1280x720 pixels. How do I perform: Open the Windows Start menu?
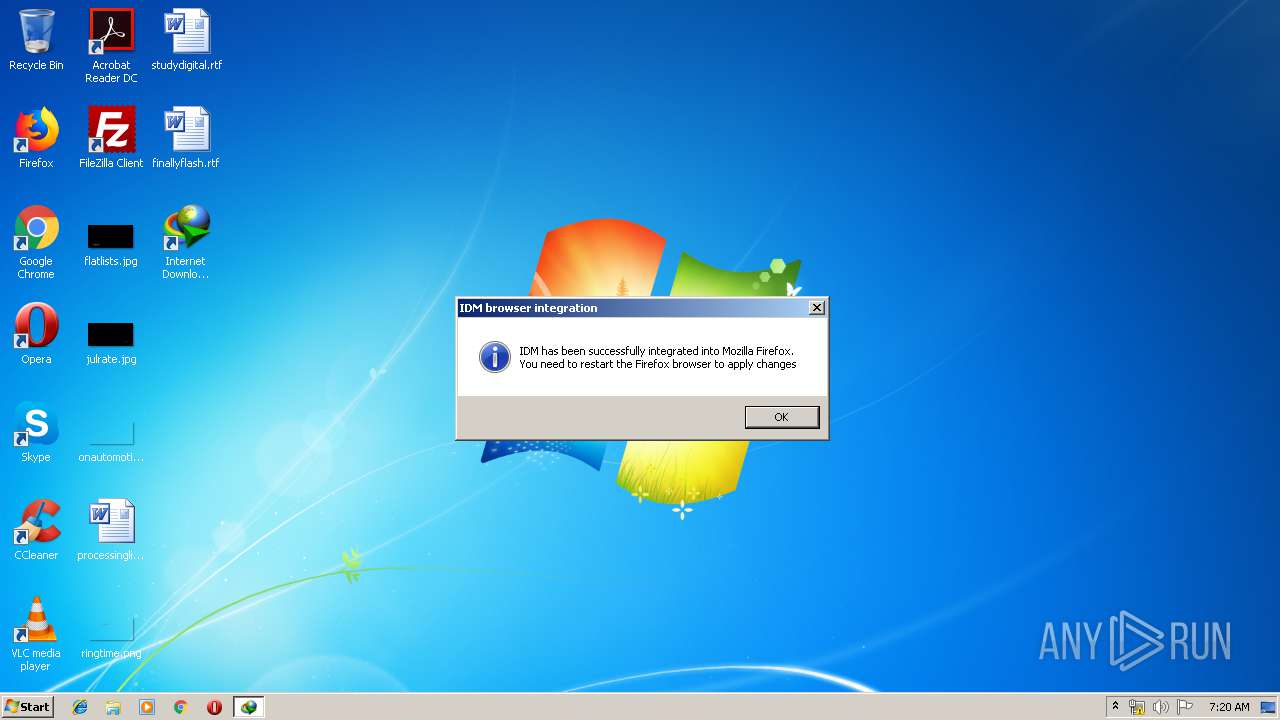coord(27,707)
